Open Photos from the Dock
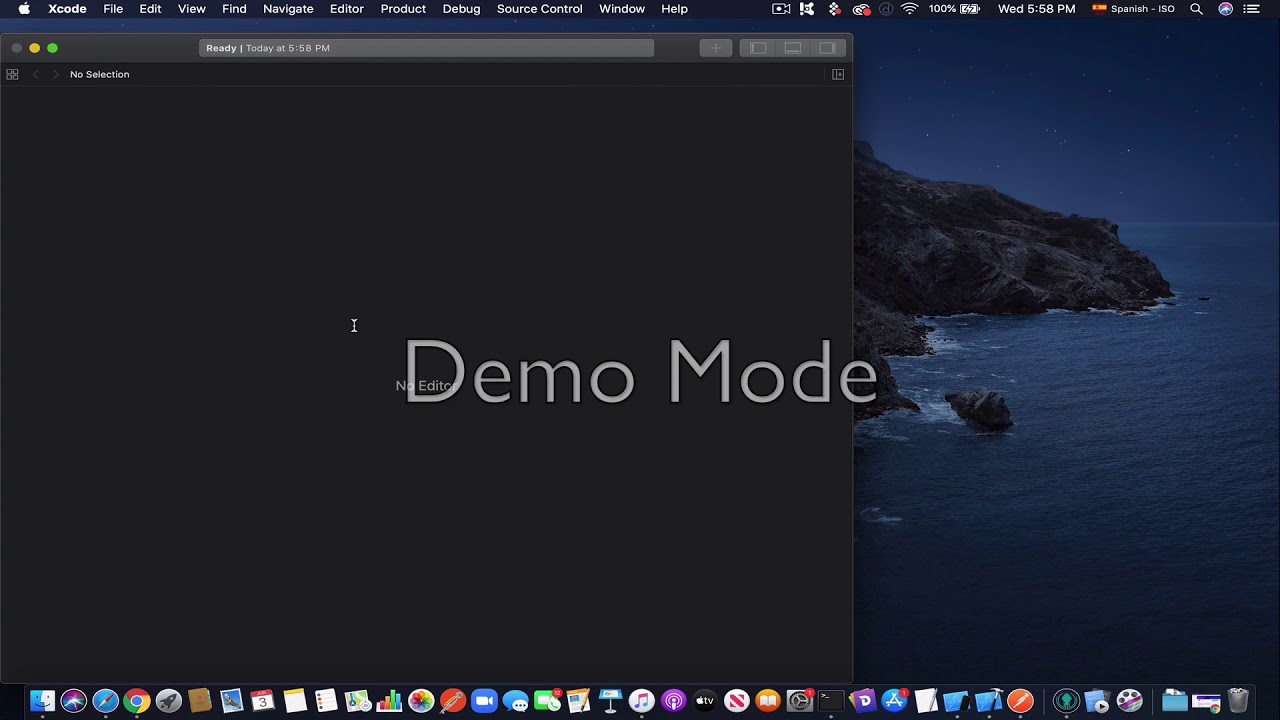This screenshot has width=1280, height=720. pos(421,701)
